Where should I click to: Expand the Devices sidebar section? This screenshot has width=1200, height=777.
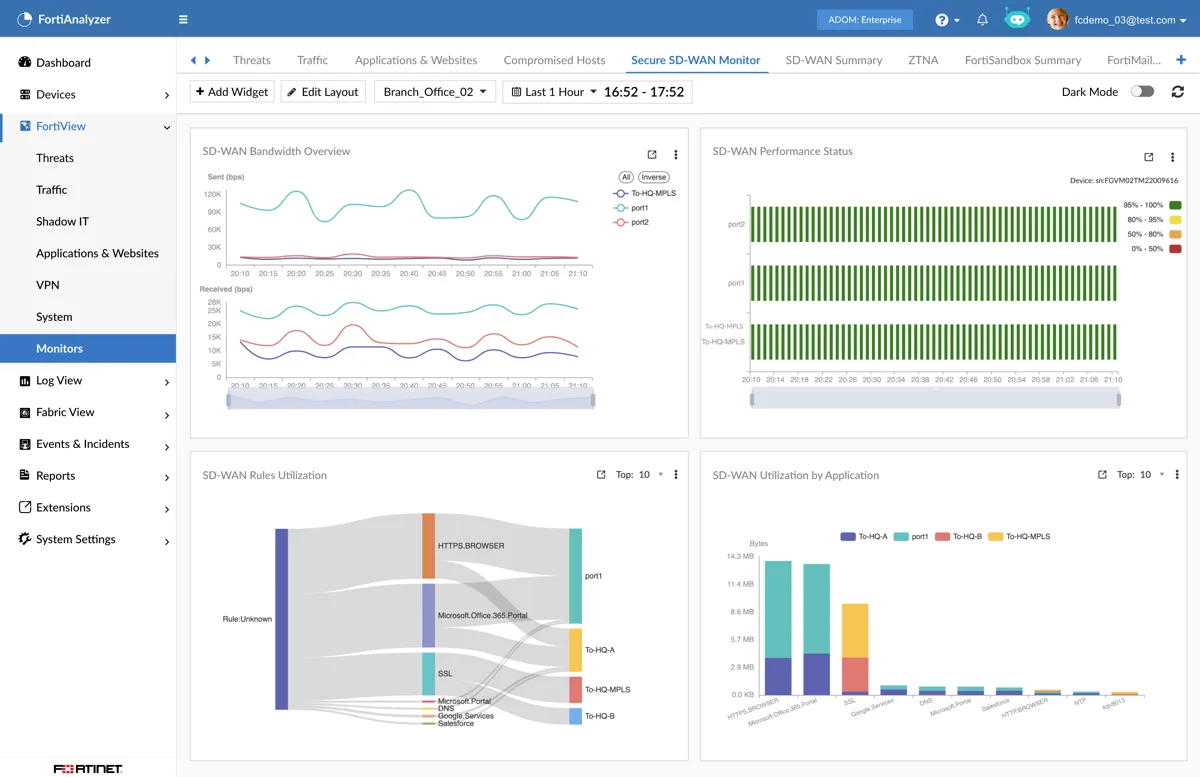click(x=166, y=95)
